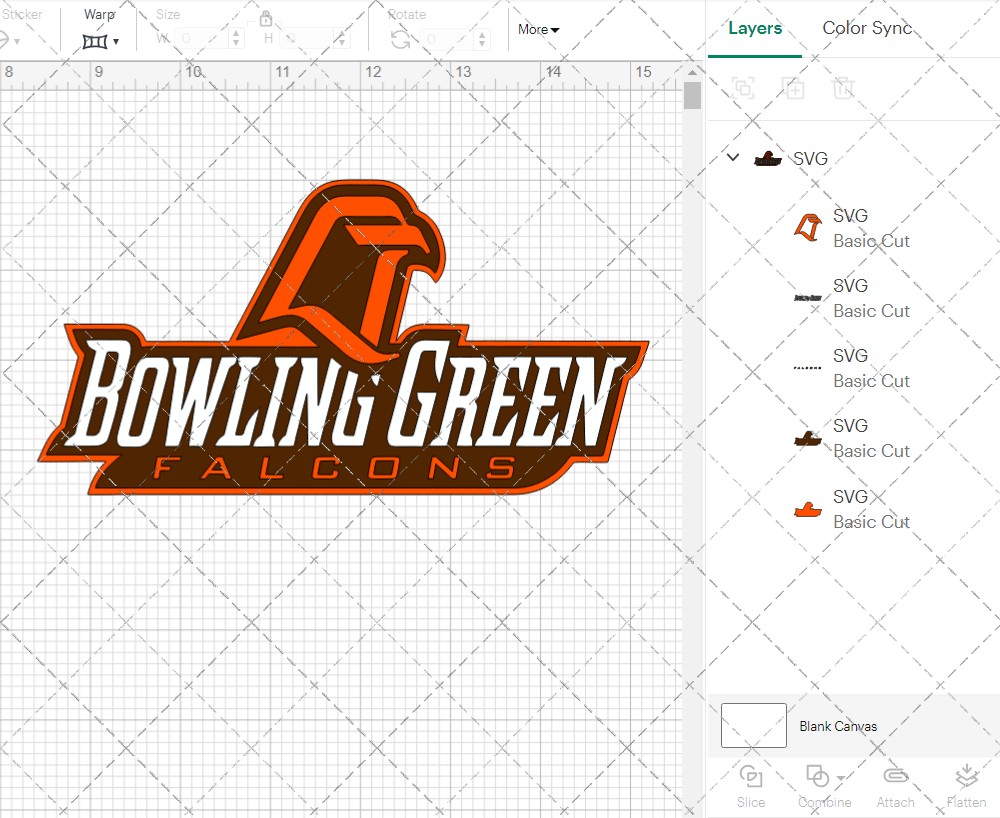The height and width of the screenshot is (818, 1000).
Task: Open the Combine dropdown arrow
Action: pos(838,776)
